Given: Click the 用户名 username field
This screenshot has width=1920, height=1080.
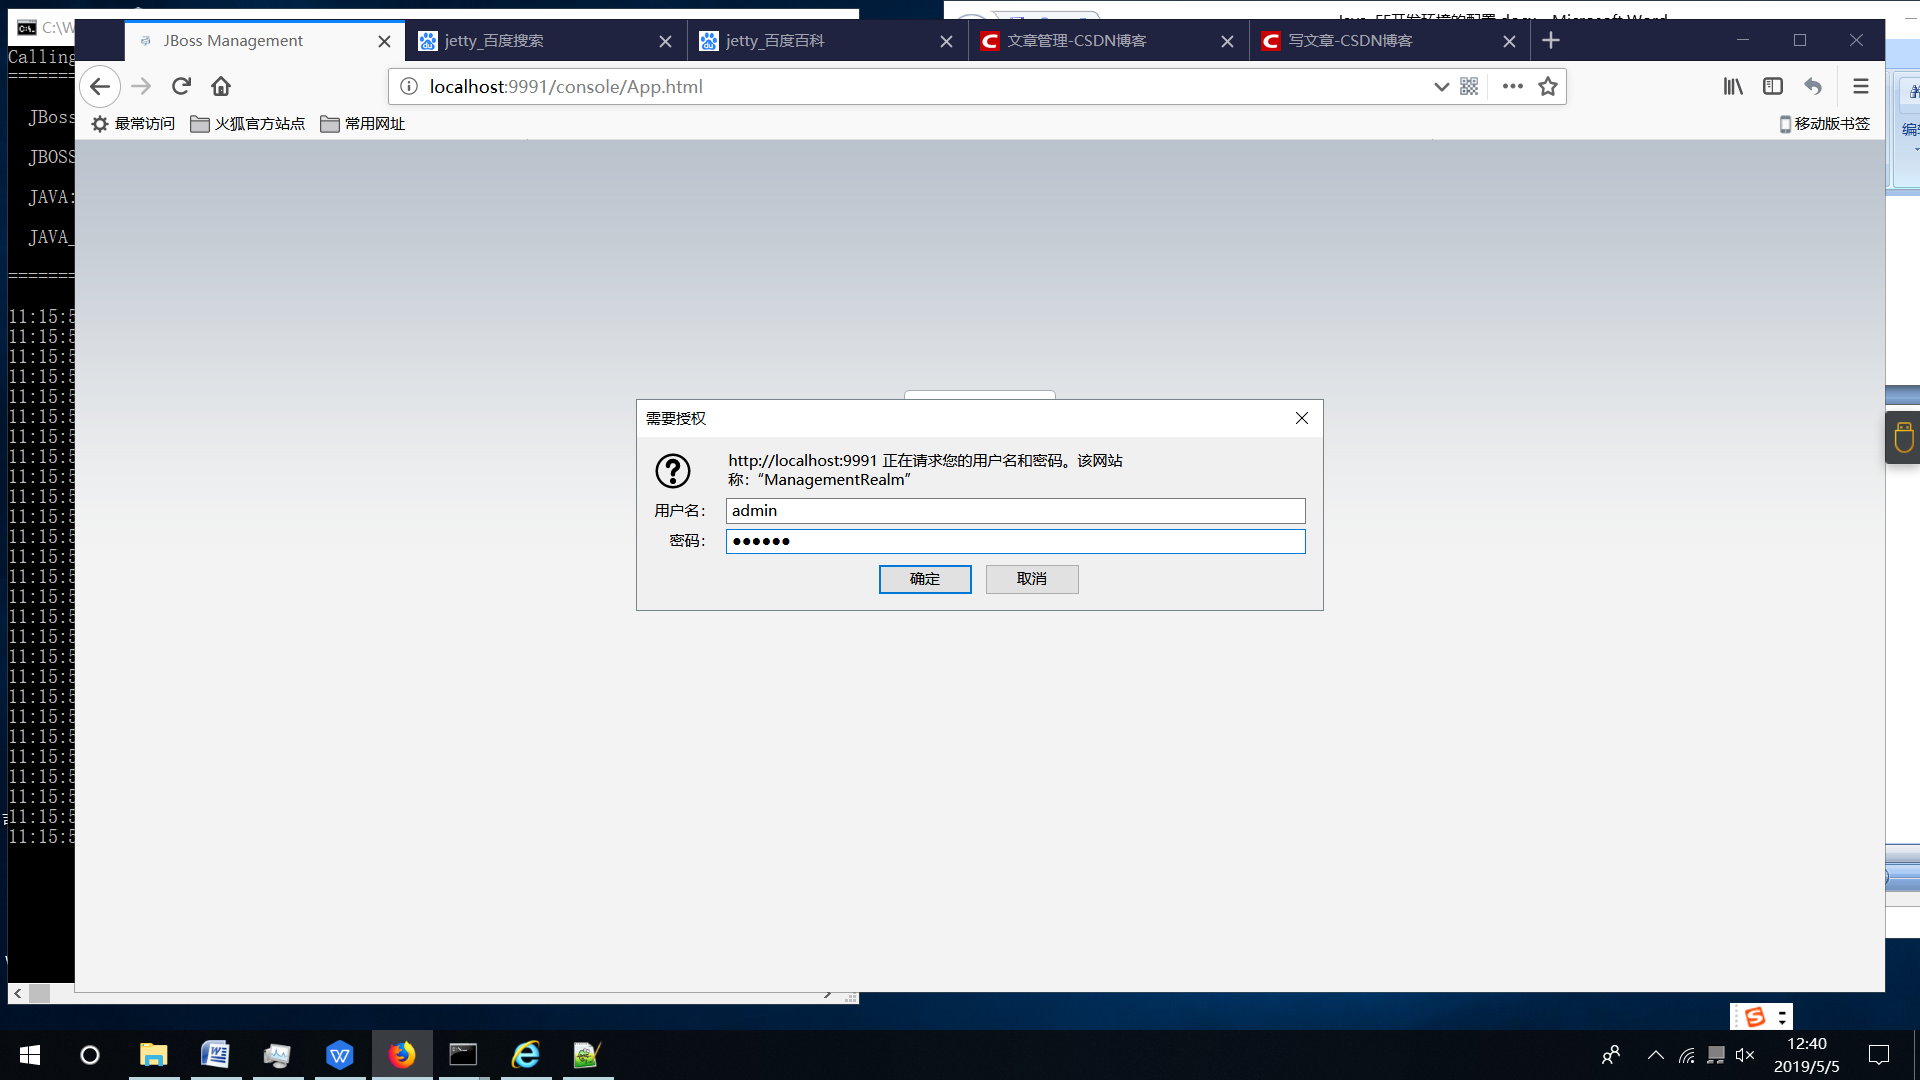Looking at the screenshot, I should click(x=1015, y=511).
